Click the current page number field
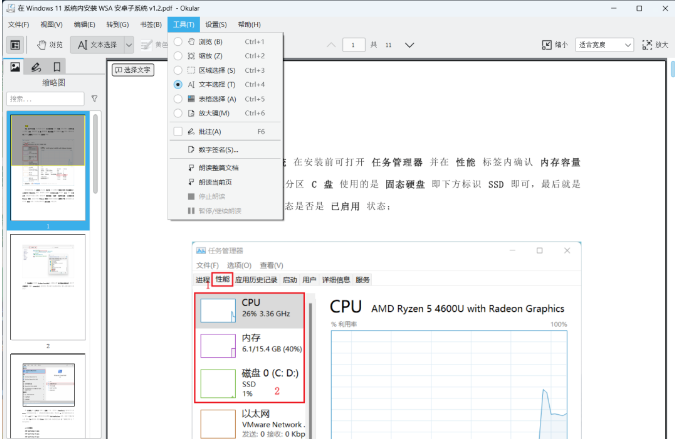This screenshot has width=675, height=439. click(x=353, y=45)
